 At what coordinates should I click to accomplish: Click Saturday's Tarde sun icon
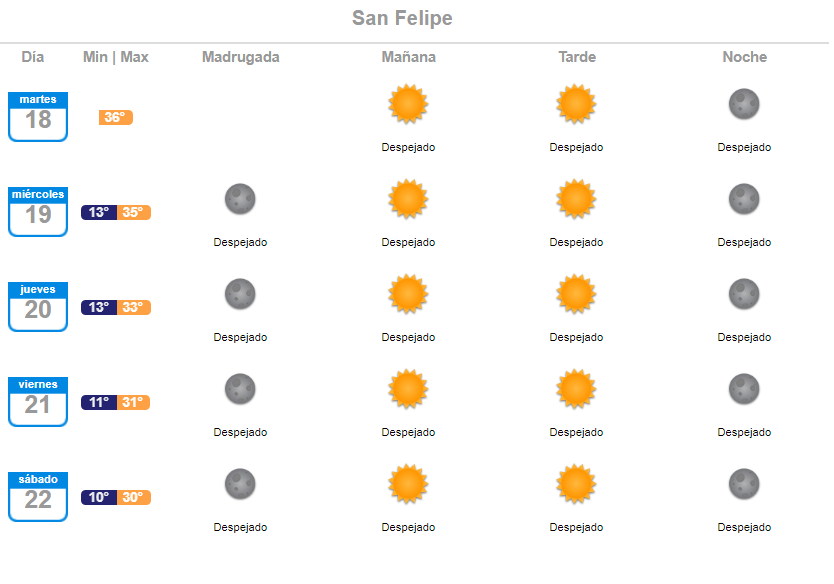point(576,484)
